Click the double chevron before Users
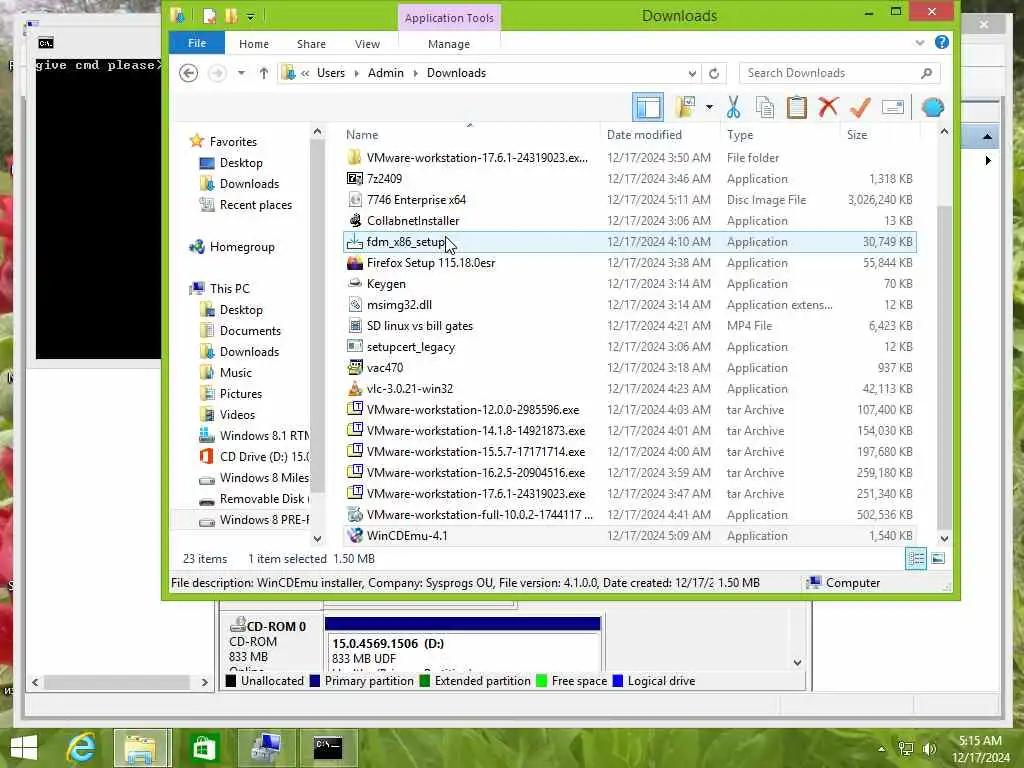Viewport: 1024px width, 768px height. 305,73
